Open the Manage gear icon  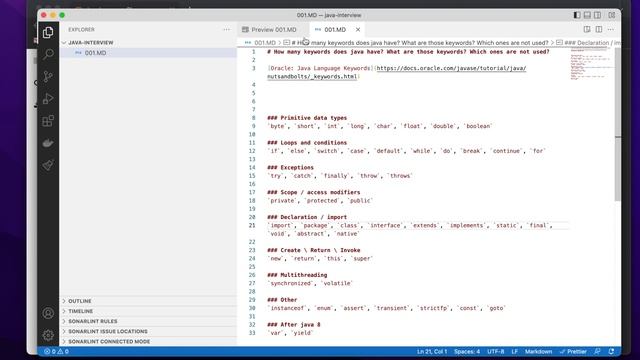point(48,335)
